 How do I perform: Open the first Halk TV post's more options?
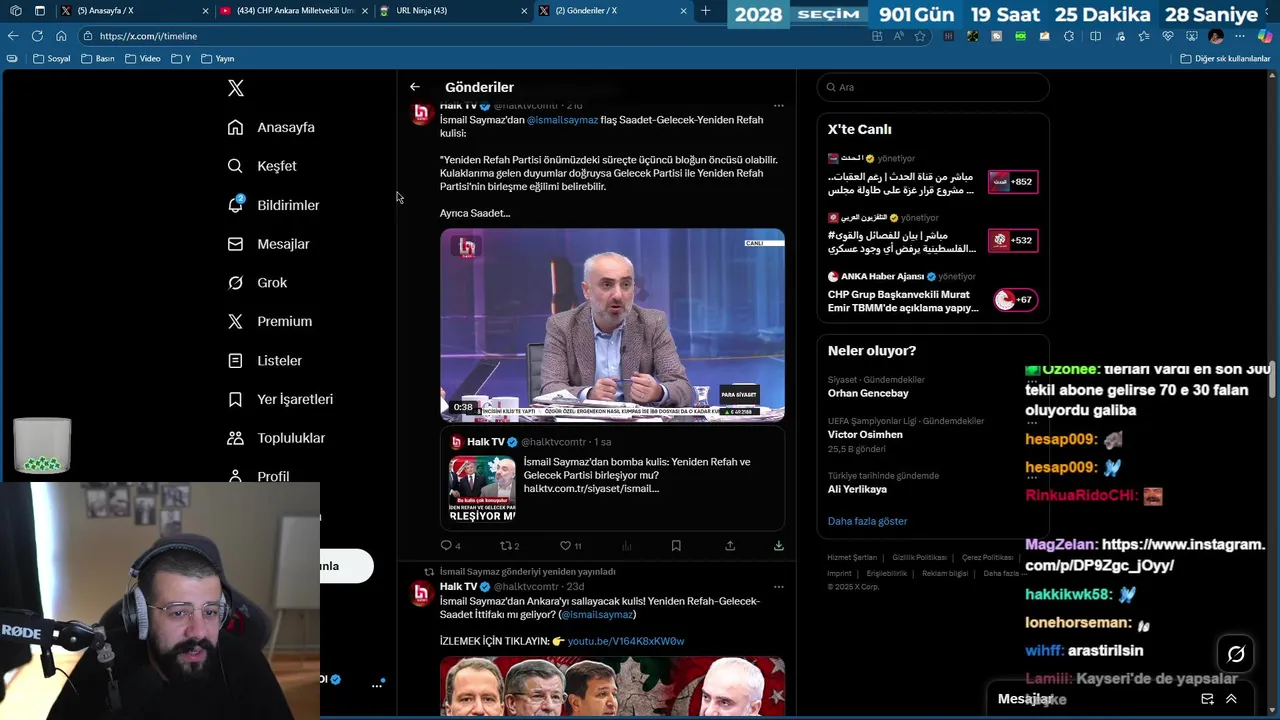[x=779, y=106]
